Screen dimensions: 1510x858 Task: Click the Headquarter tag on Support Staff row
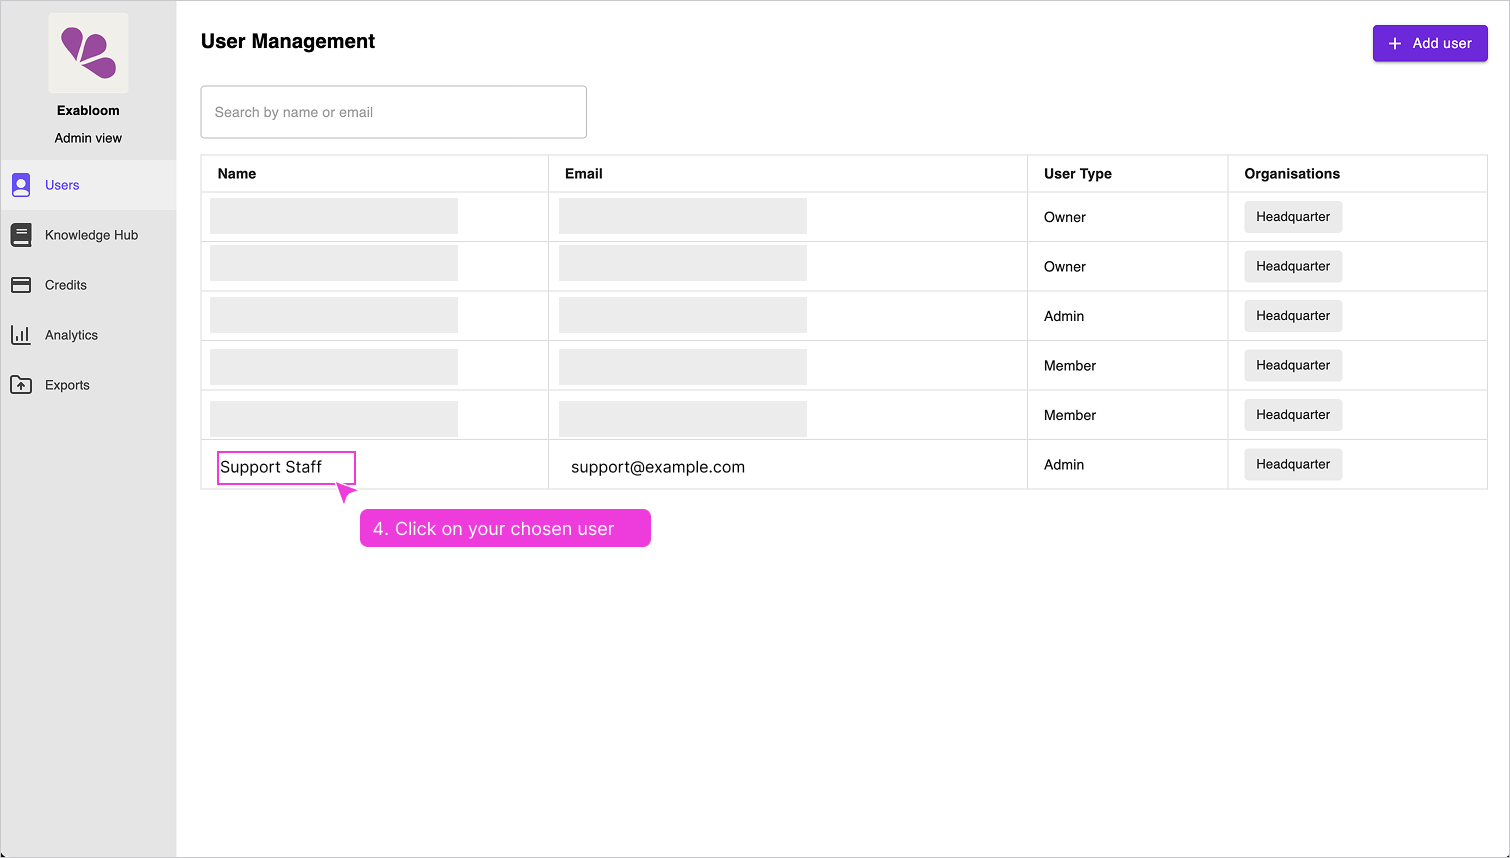click(x=1292, y=464)
